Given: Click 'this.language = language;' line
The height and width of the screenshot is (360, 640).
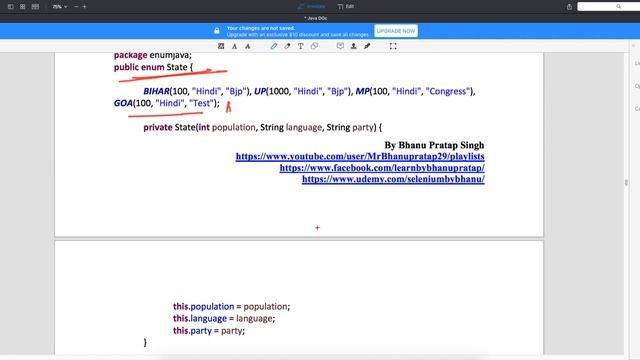Looking at the screenshot, I should coord(224,318).
